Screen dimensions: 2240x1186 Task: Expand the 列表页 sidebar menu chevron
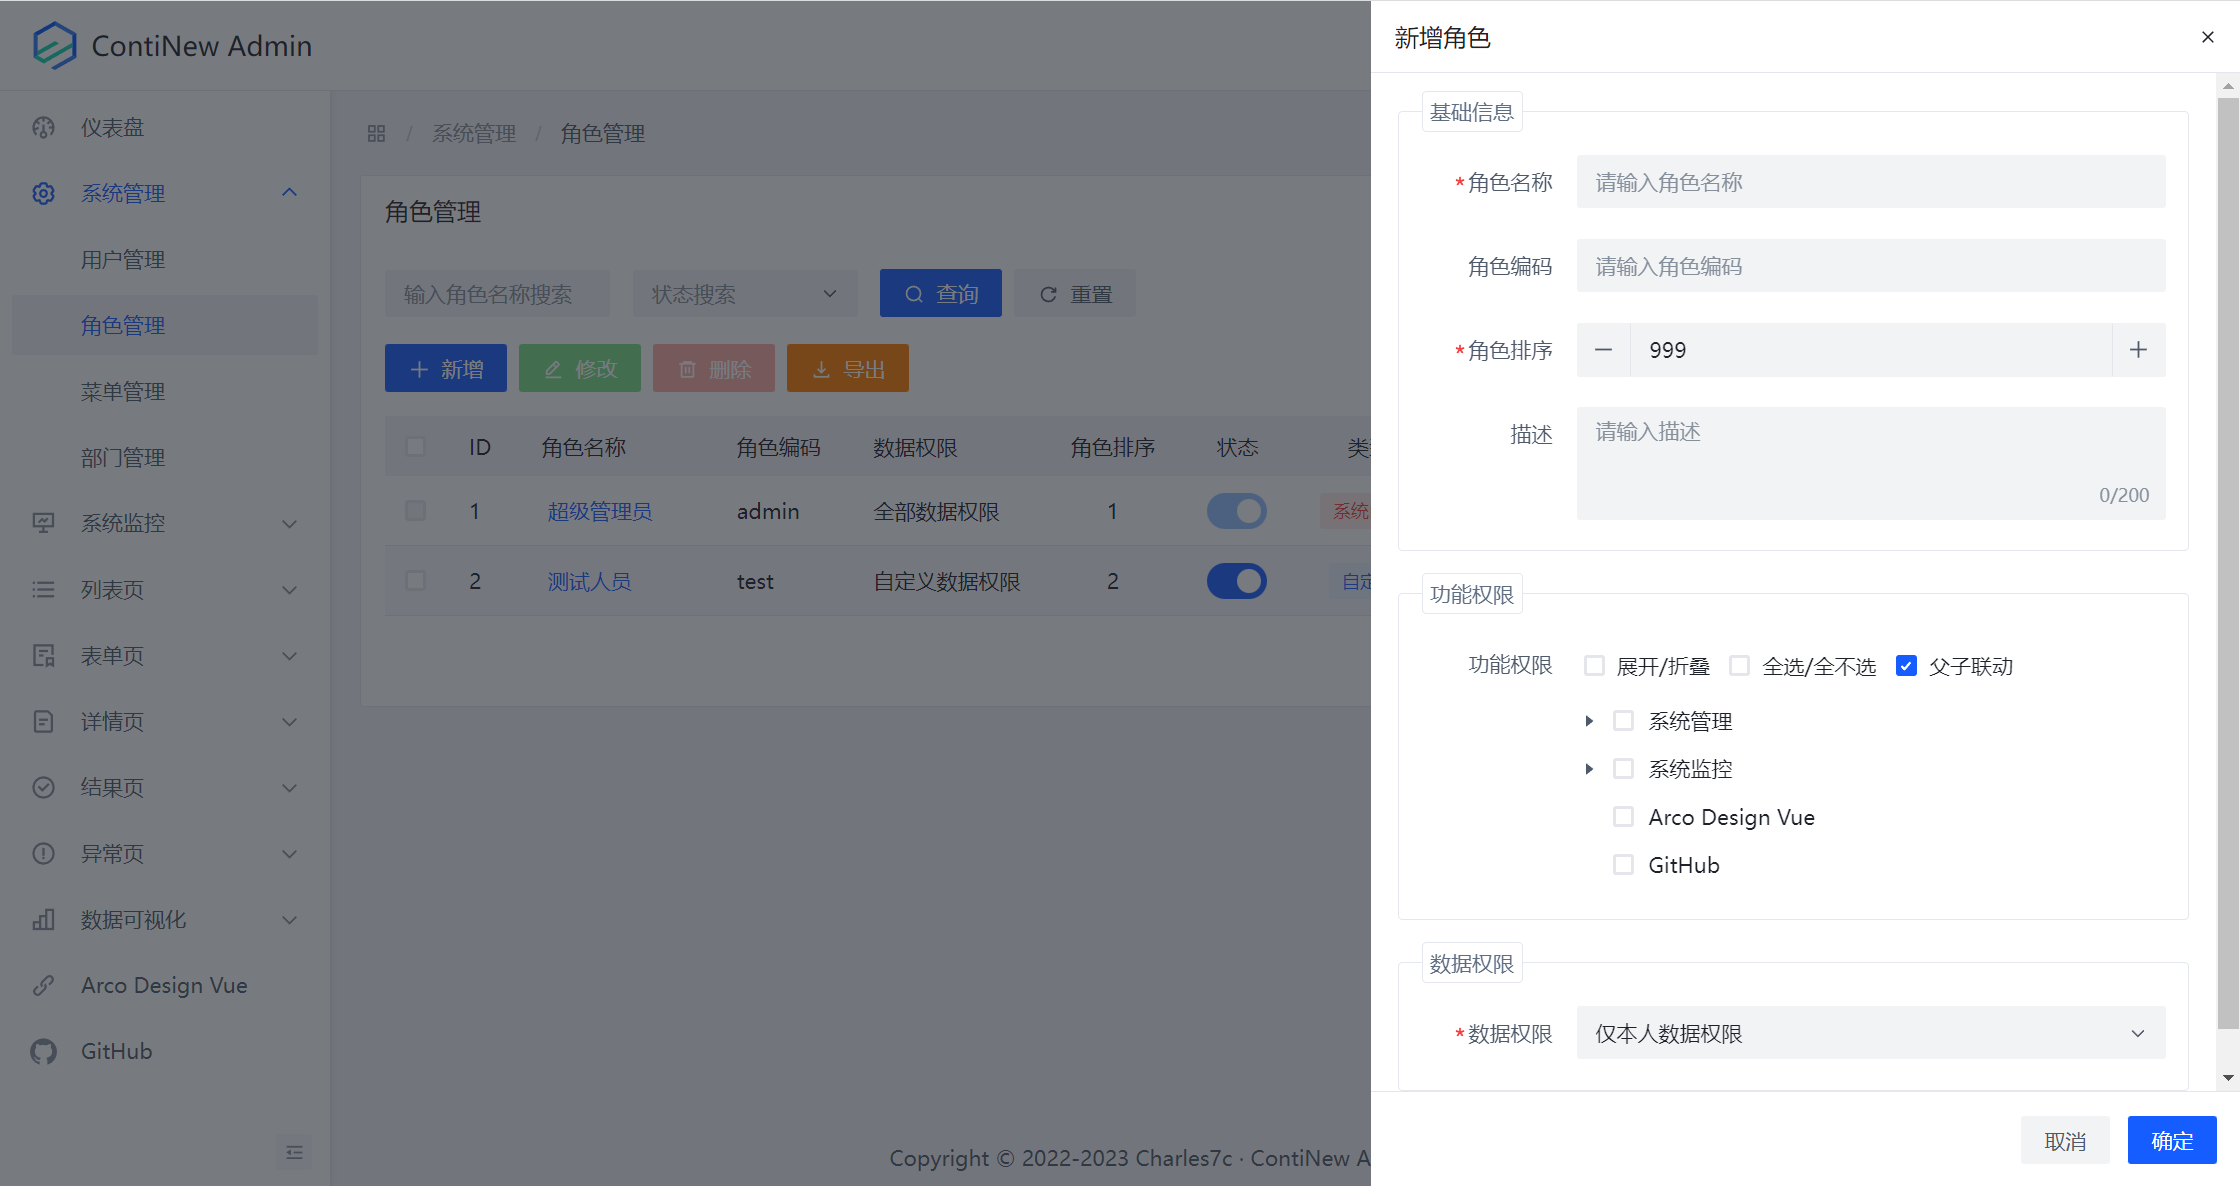click(x=290, y=589)
